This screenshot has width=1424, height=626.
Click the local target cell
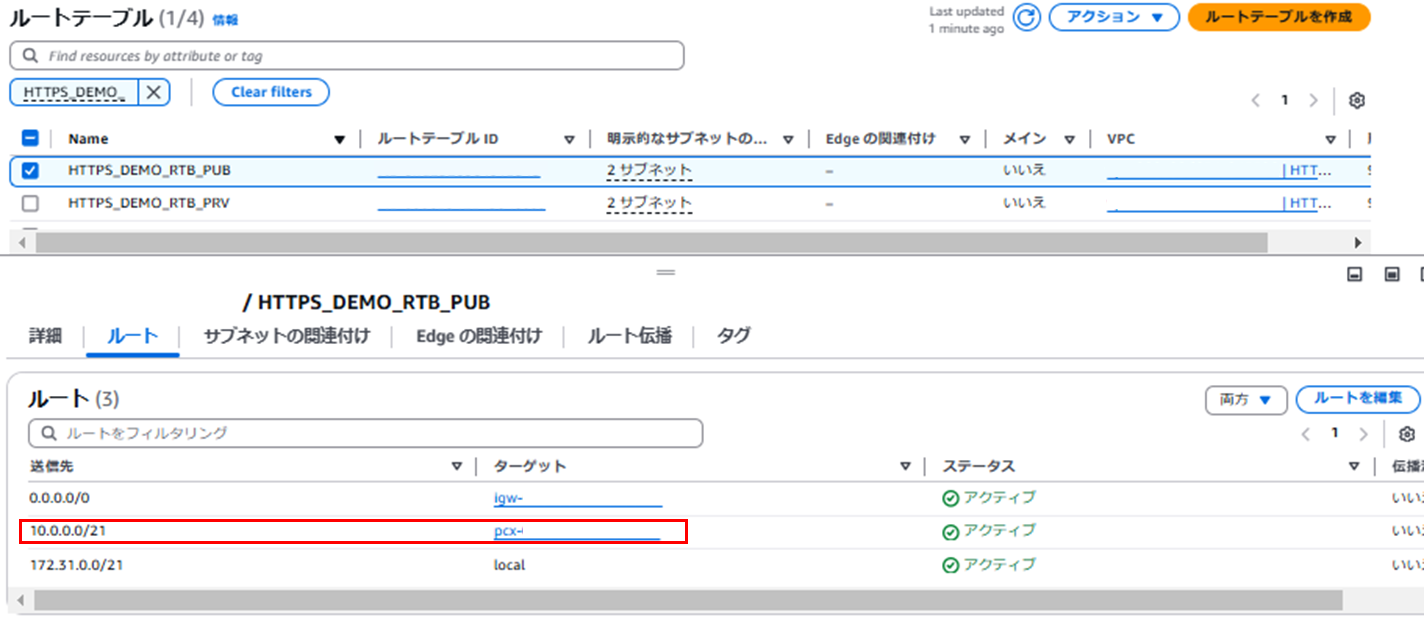coord(509,565)
